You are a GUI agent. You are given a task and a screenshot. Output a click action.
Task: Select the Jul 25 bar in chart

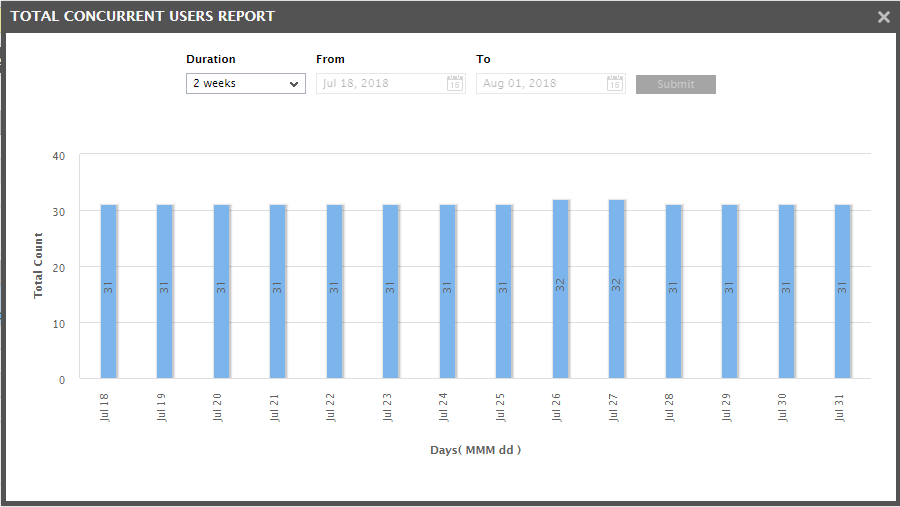504,292
